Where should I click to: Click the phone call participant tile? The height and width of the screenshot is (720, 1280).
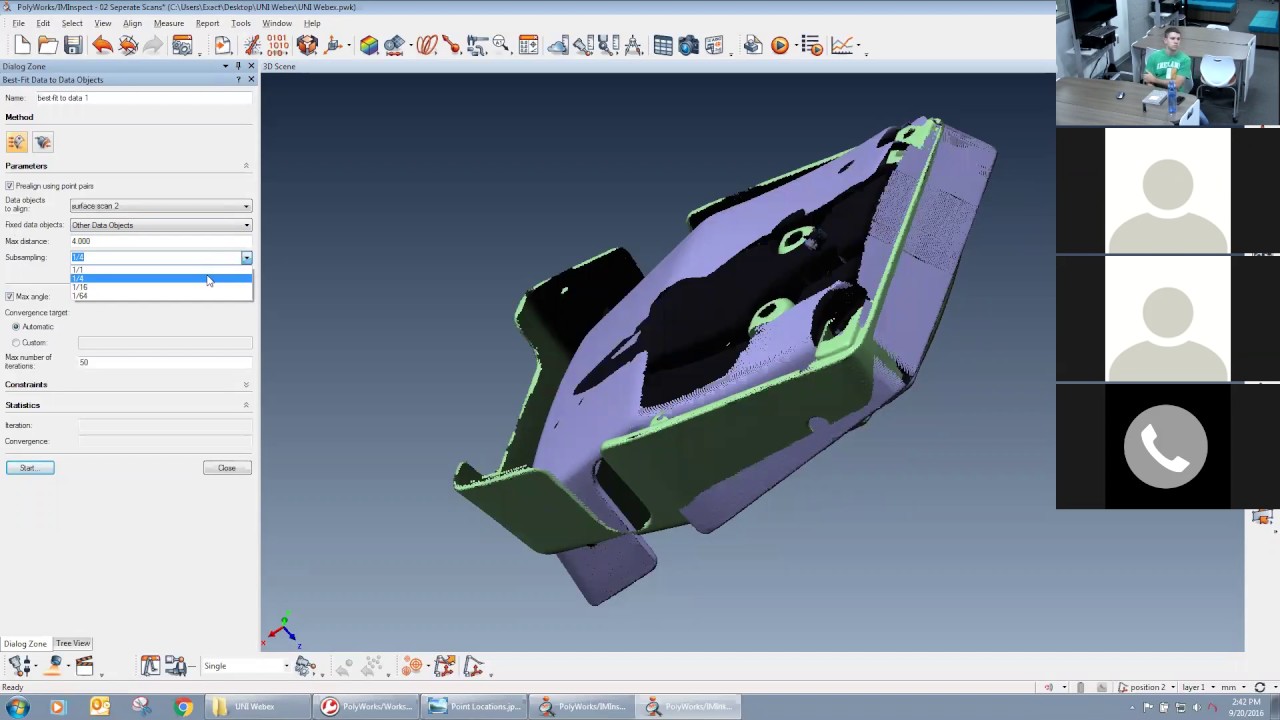click(1167, 446)
